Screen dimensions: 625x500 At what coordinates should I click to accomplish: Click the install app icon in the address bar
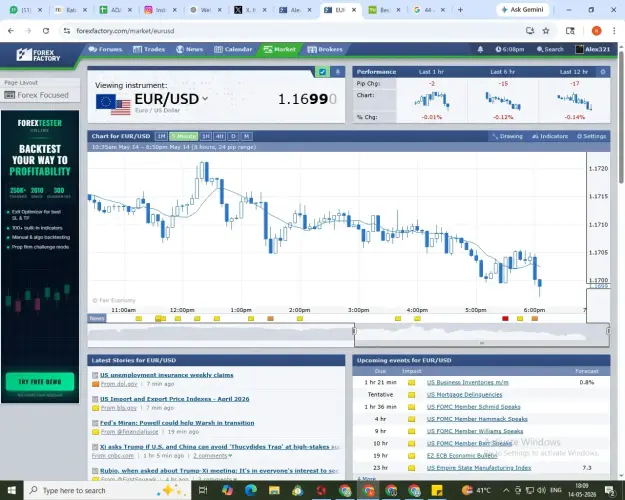pyautogui.click(x=530, y=31)
